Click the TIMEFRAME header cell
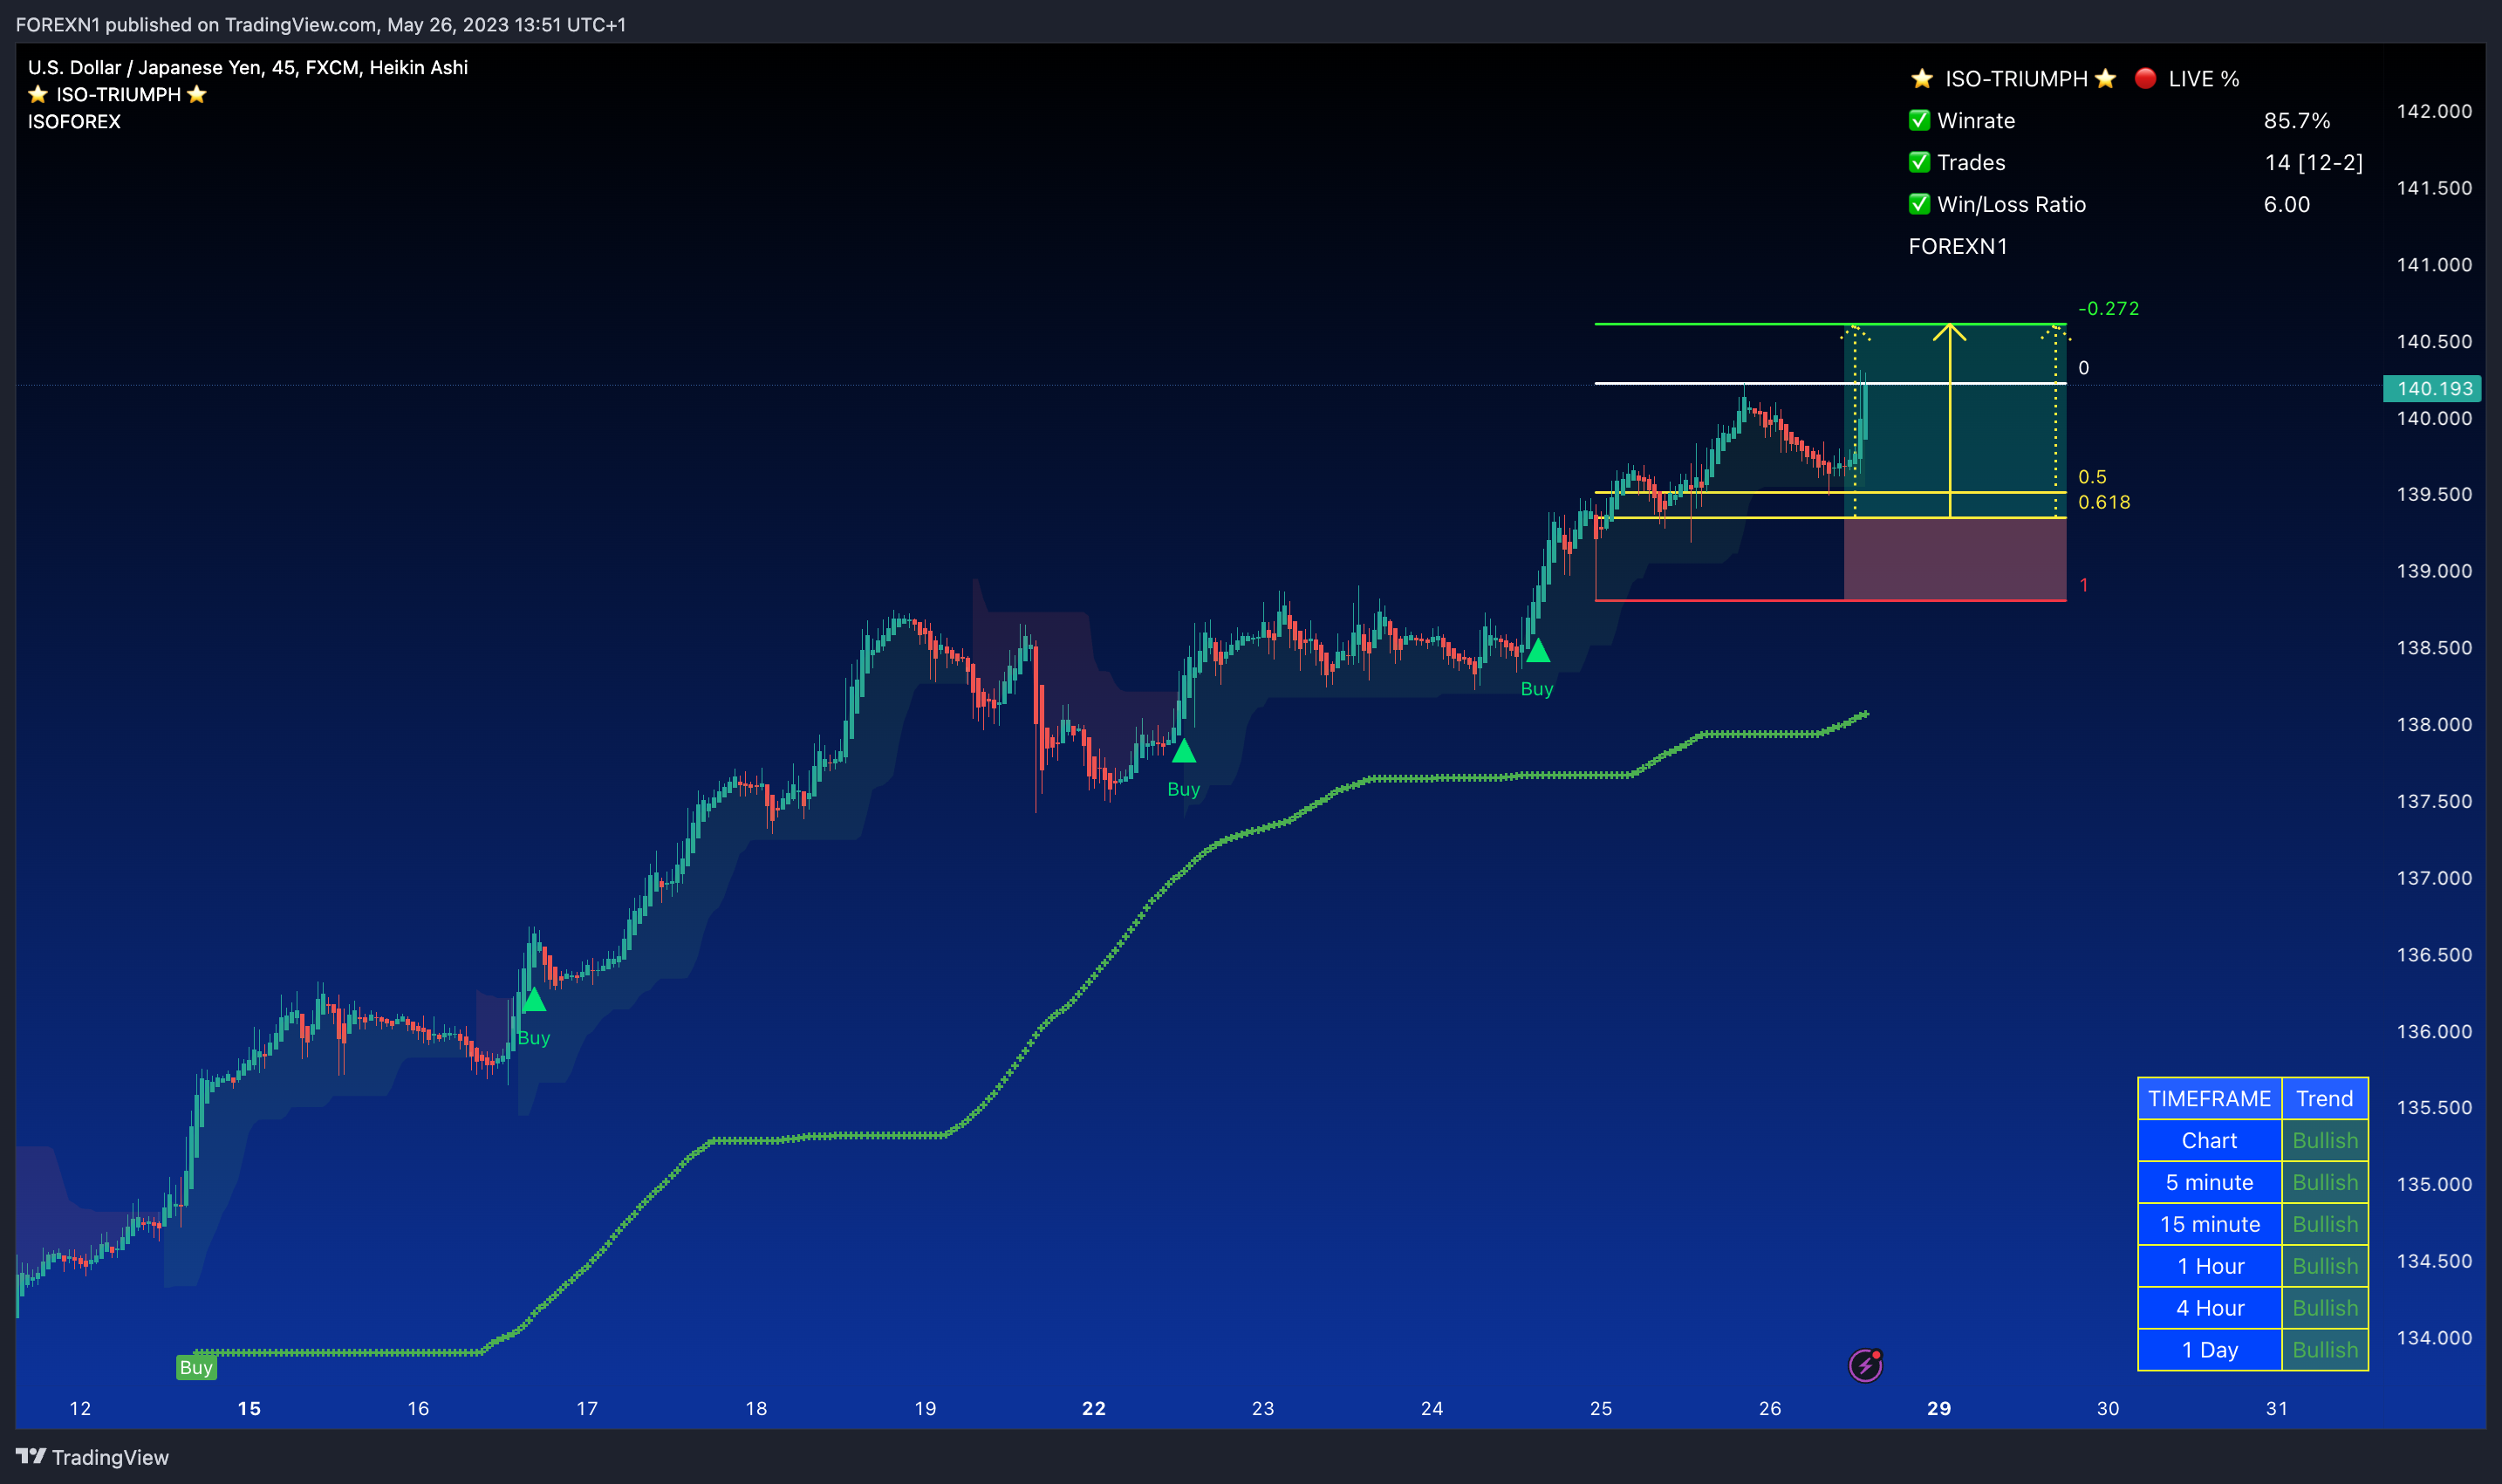Image resolution: width=2502 pixels, height=1484 pixels. (x=2209, y=1099)
